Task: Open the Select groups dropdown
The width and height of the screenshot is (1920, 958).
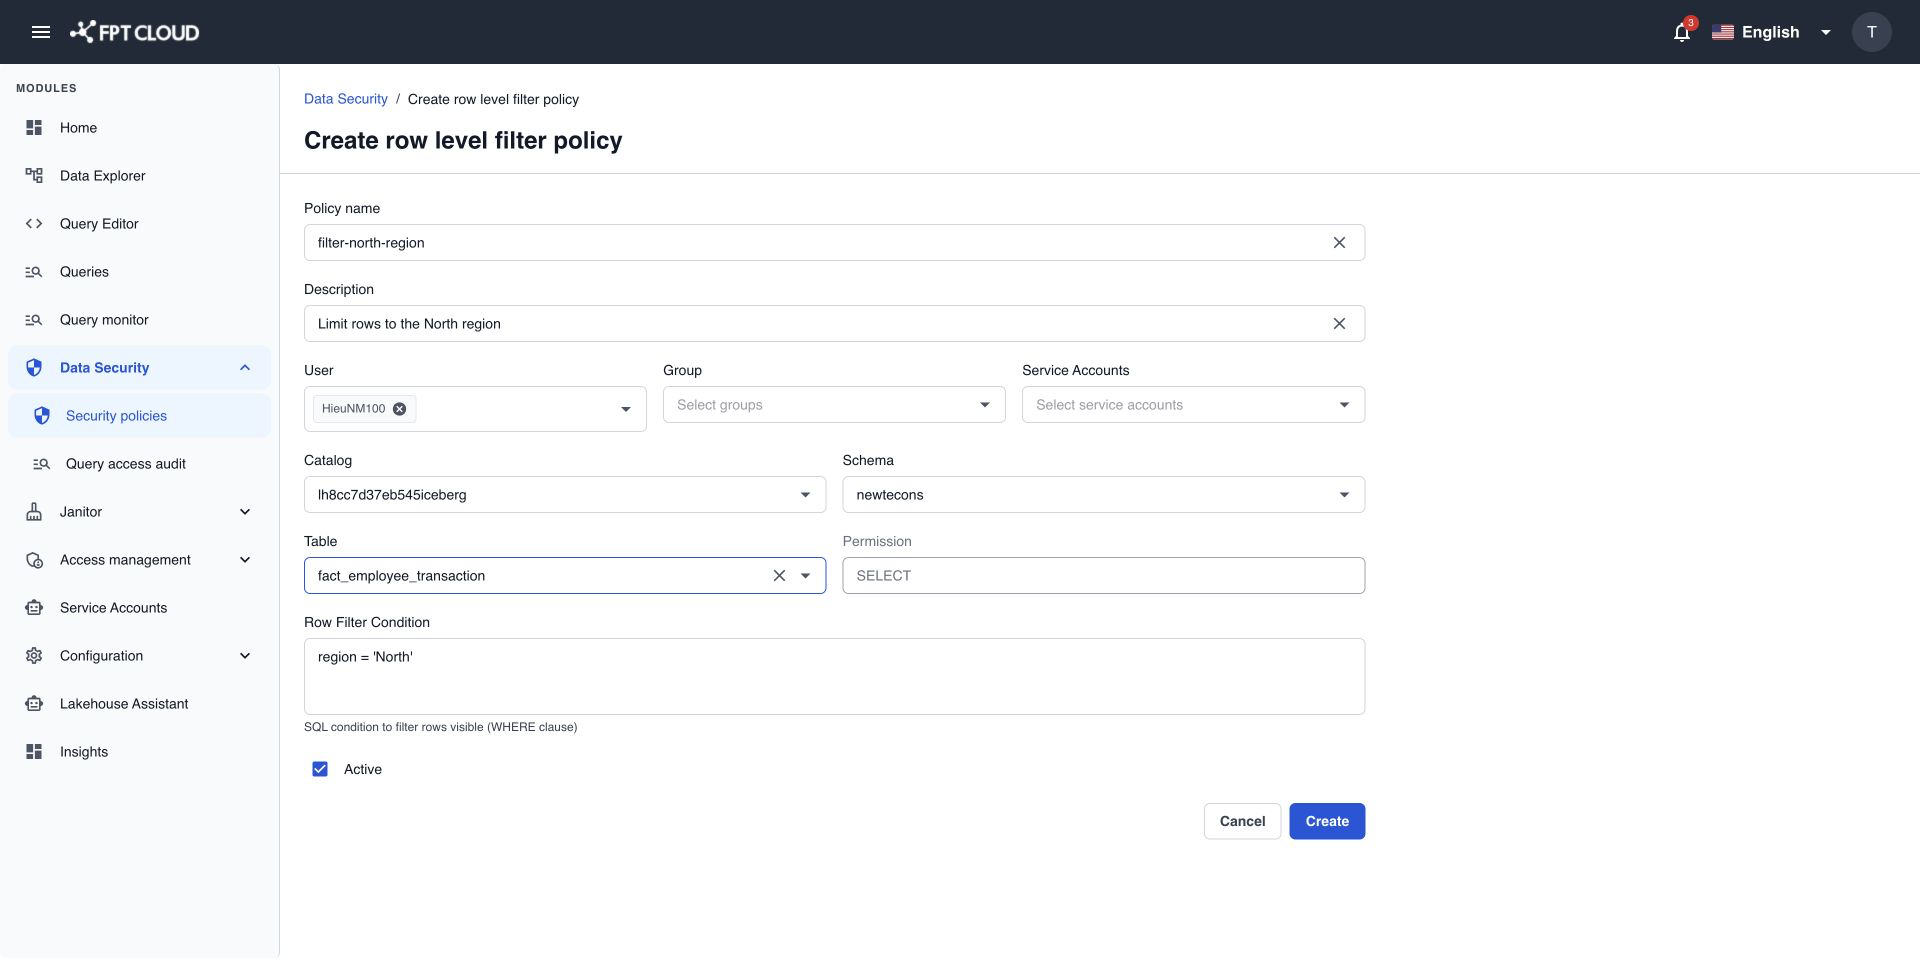Action: click(x=834, y=405)
